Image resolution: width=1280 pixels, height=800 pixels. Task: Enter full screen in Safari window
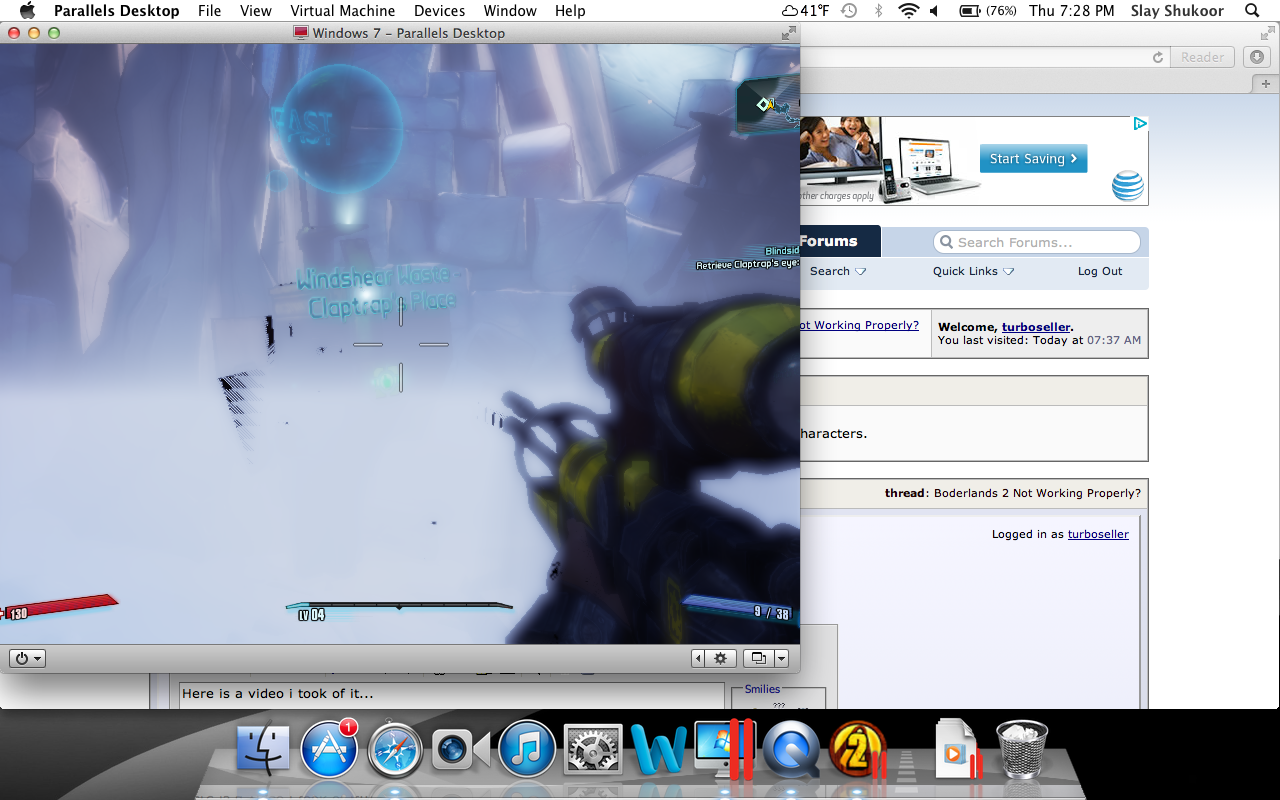[x=1268, y=33]
